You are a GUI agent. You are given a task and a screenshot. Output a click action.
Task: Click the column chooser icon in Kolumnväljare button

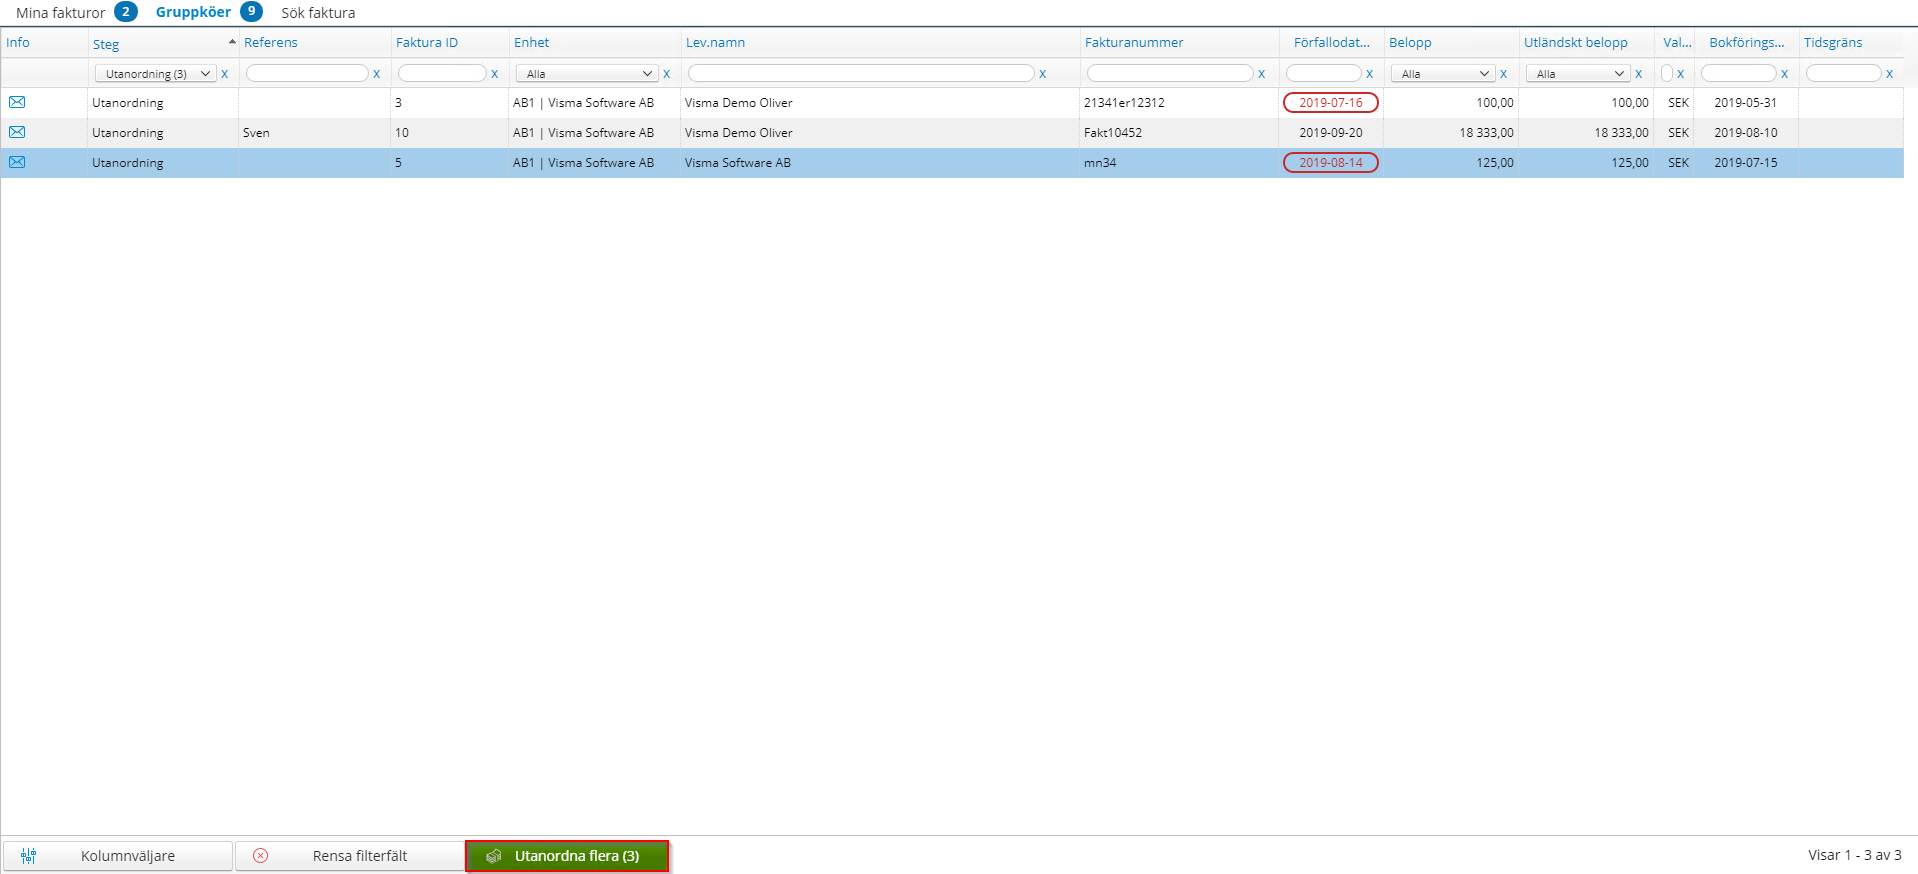(28, 856)
